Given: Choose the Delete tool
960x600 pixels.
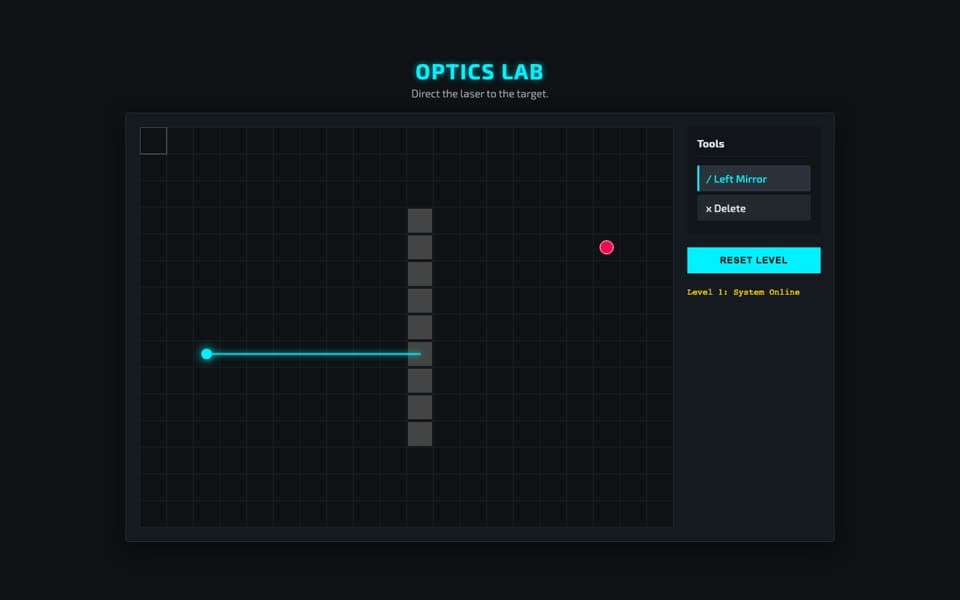Looking at the screenshot, I should tap(754, 208).
